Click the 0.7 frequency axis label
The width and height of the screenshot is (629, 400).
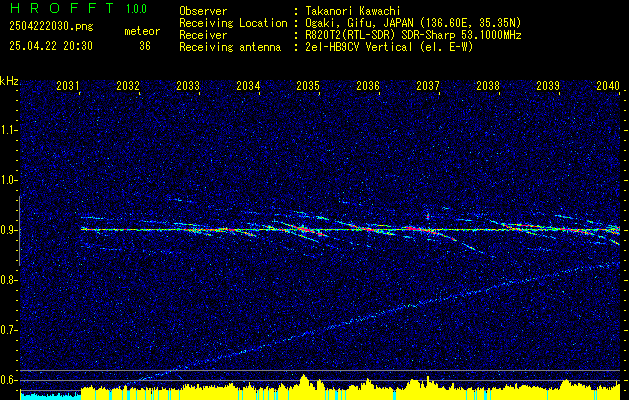click(9, 330)
